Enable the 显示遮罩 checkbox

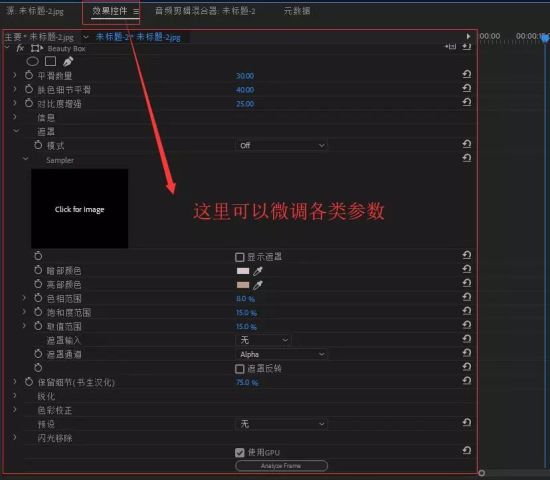240,257
